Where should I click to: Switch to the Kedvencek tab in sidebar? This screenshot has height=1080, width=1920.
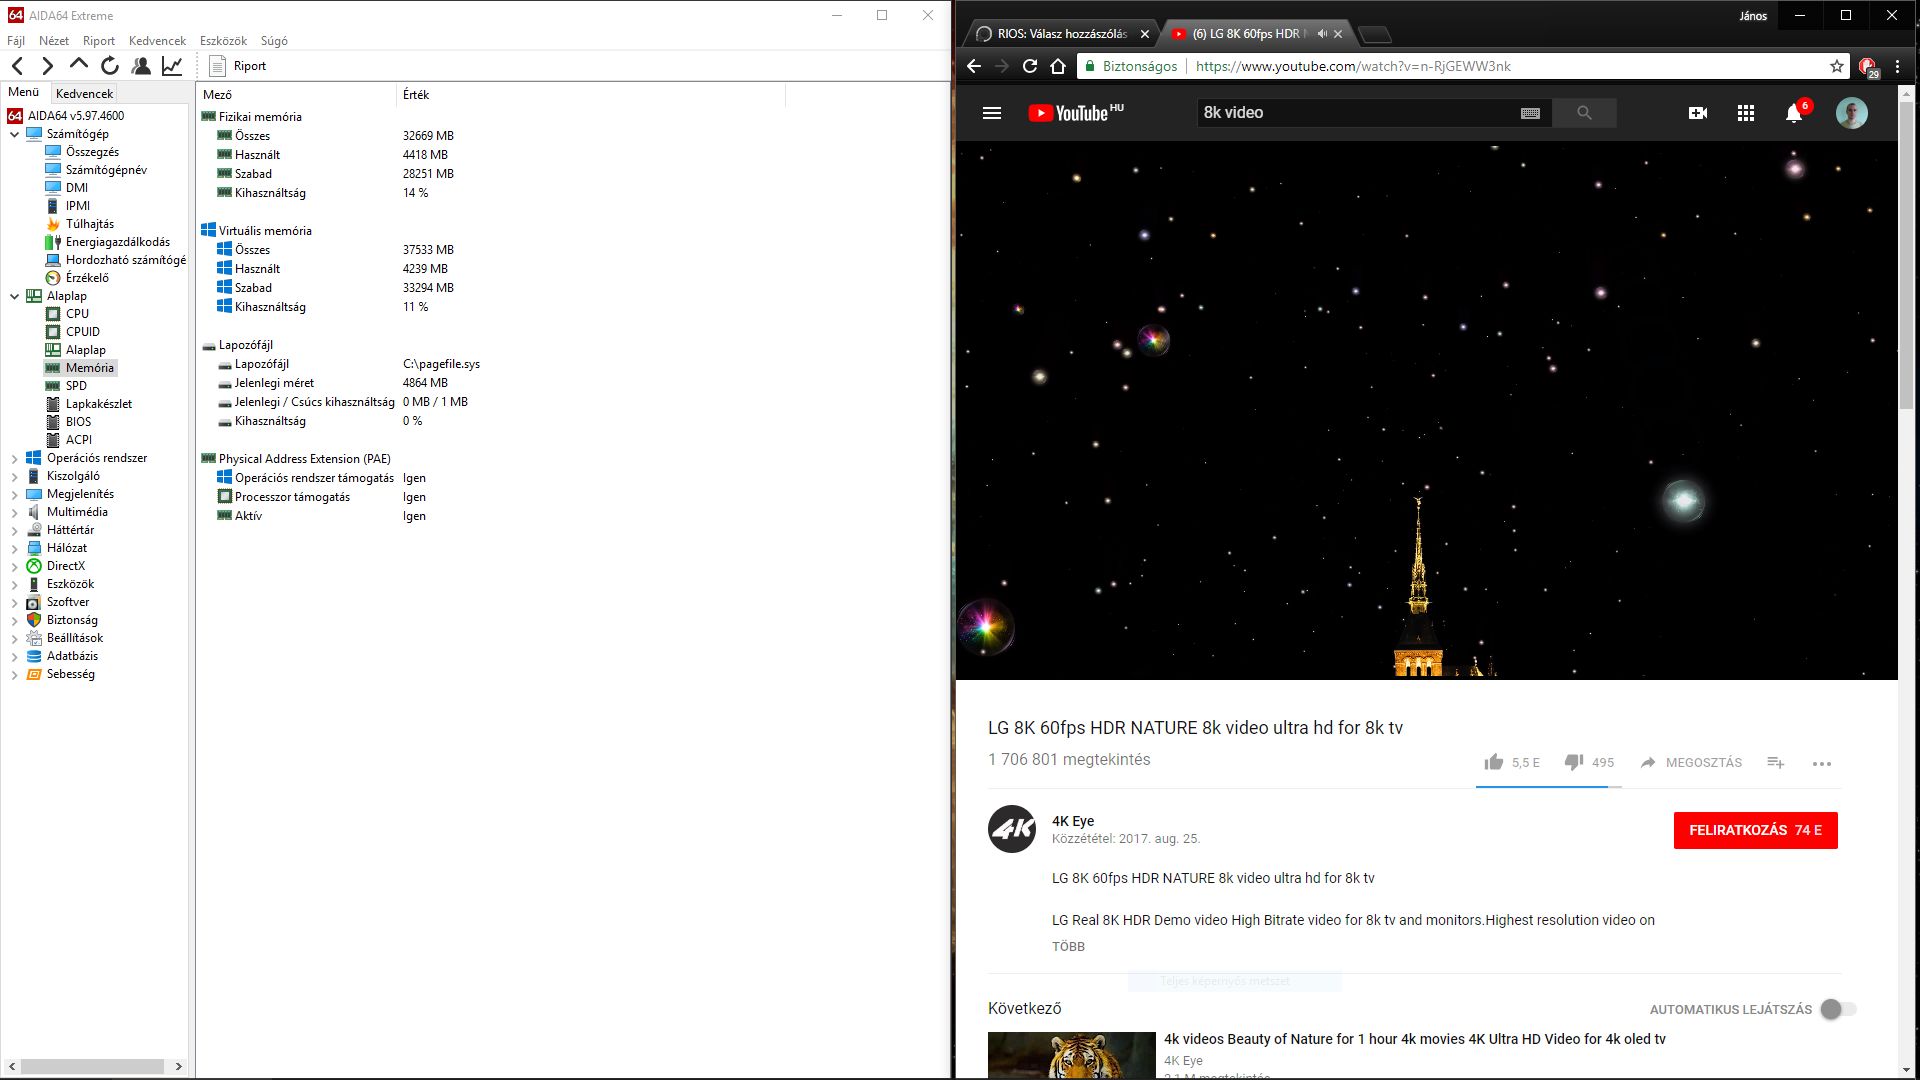(85, 93)
